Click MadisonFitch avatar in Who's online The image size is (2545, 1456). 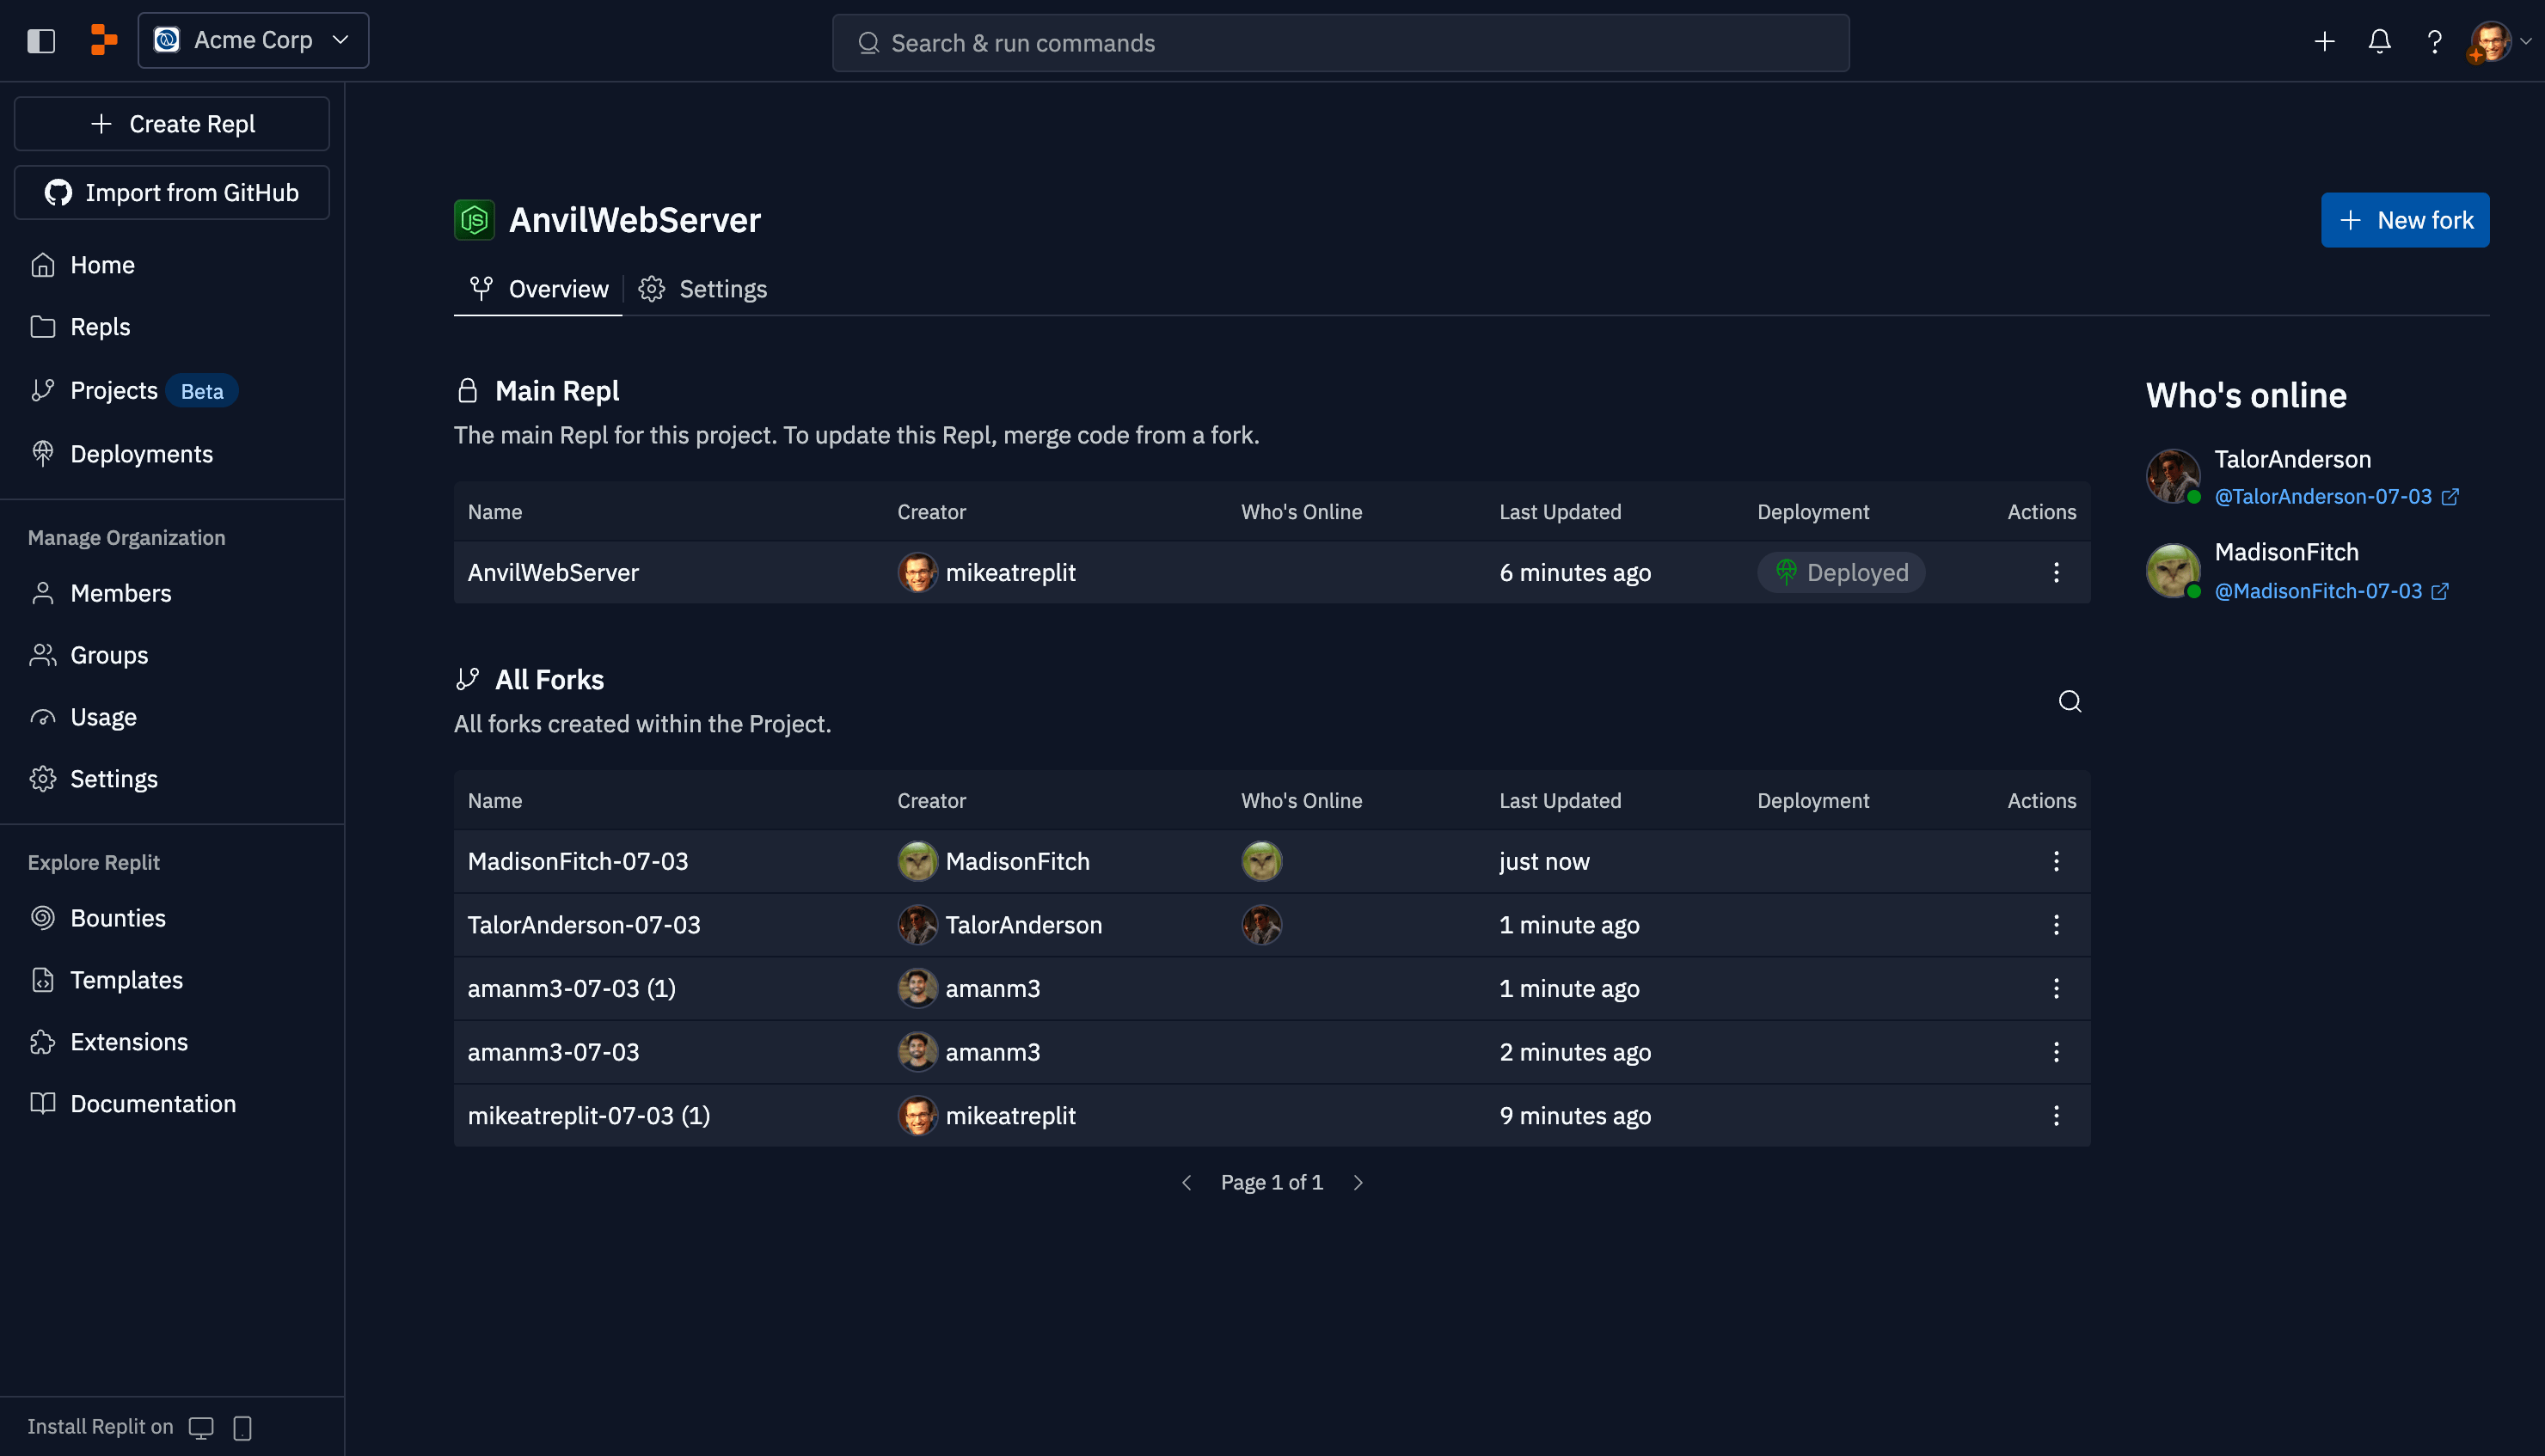tap(2172, 570)
